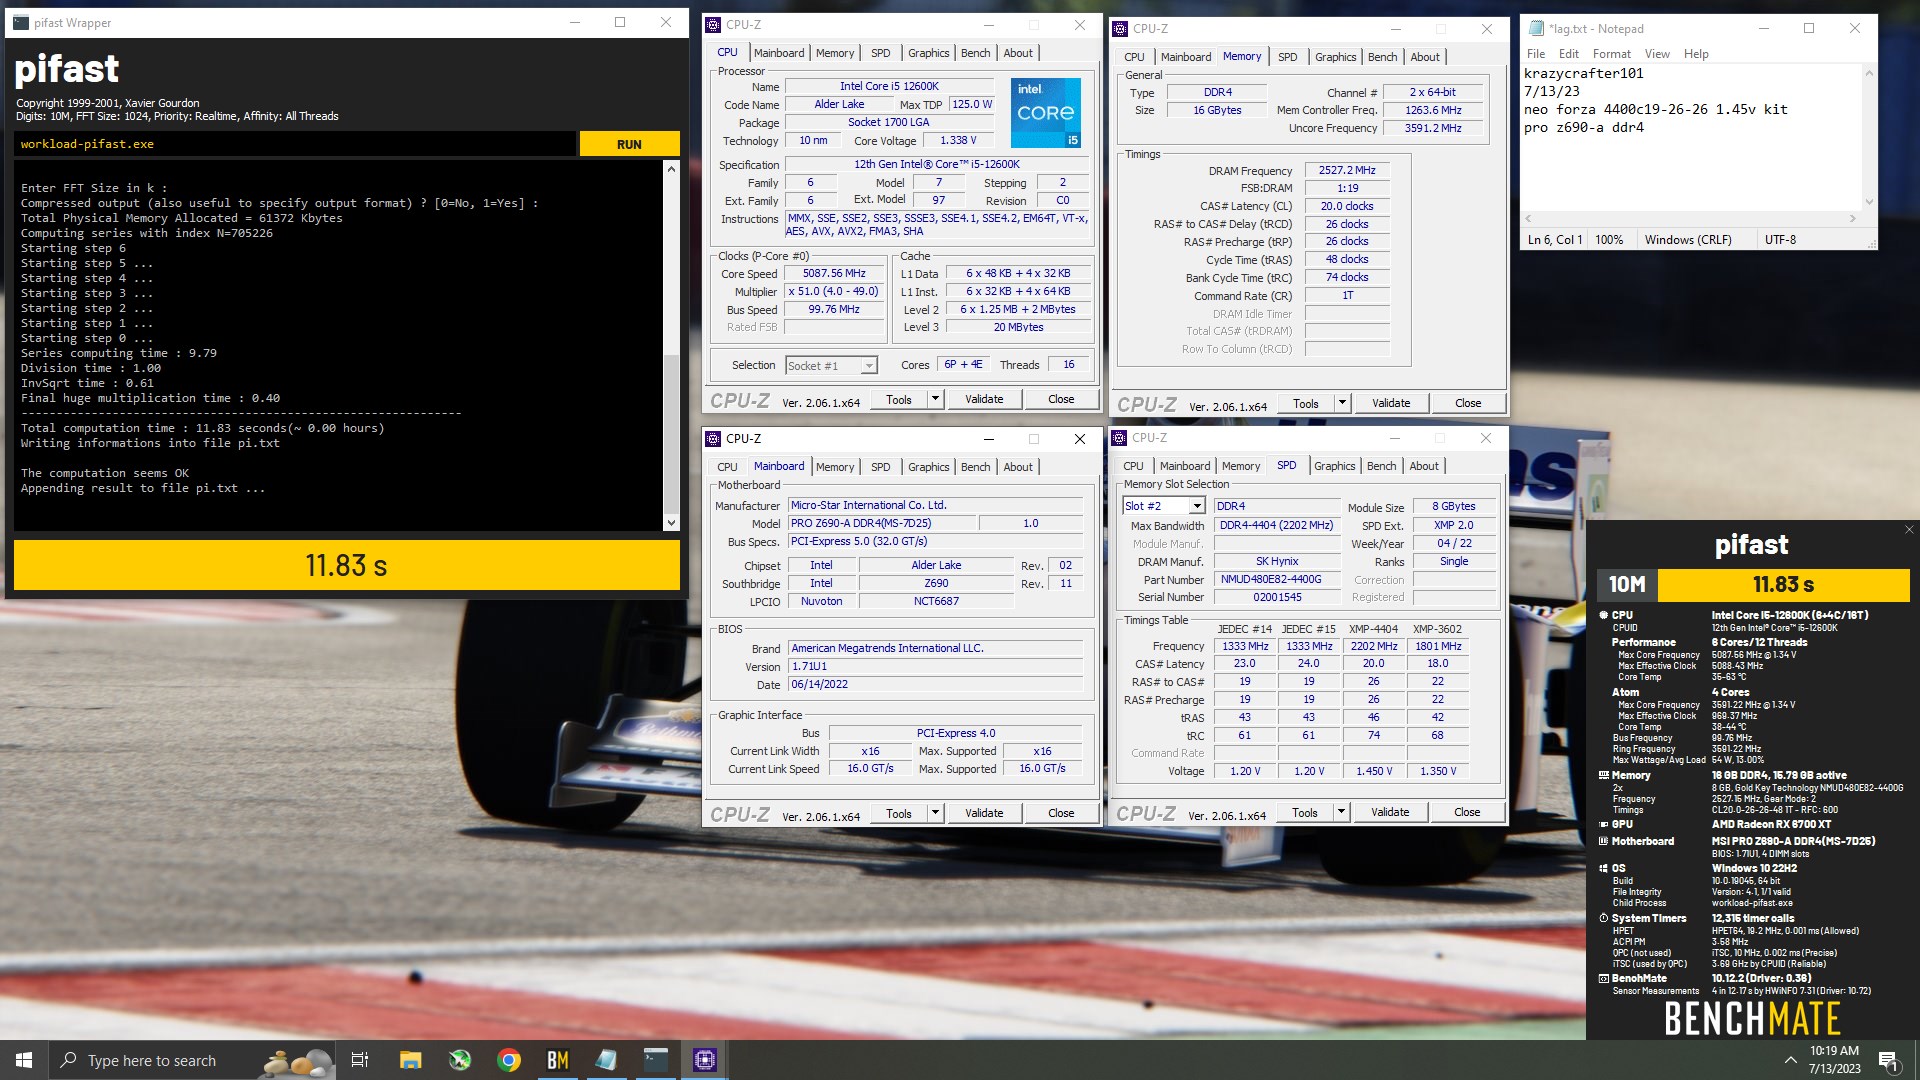Expand Tools dropdown arrow in Memory tab window
Viewport: 1920px width, 1080px height.
click(x=1342, y=403)
